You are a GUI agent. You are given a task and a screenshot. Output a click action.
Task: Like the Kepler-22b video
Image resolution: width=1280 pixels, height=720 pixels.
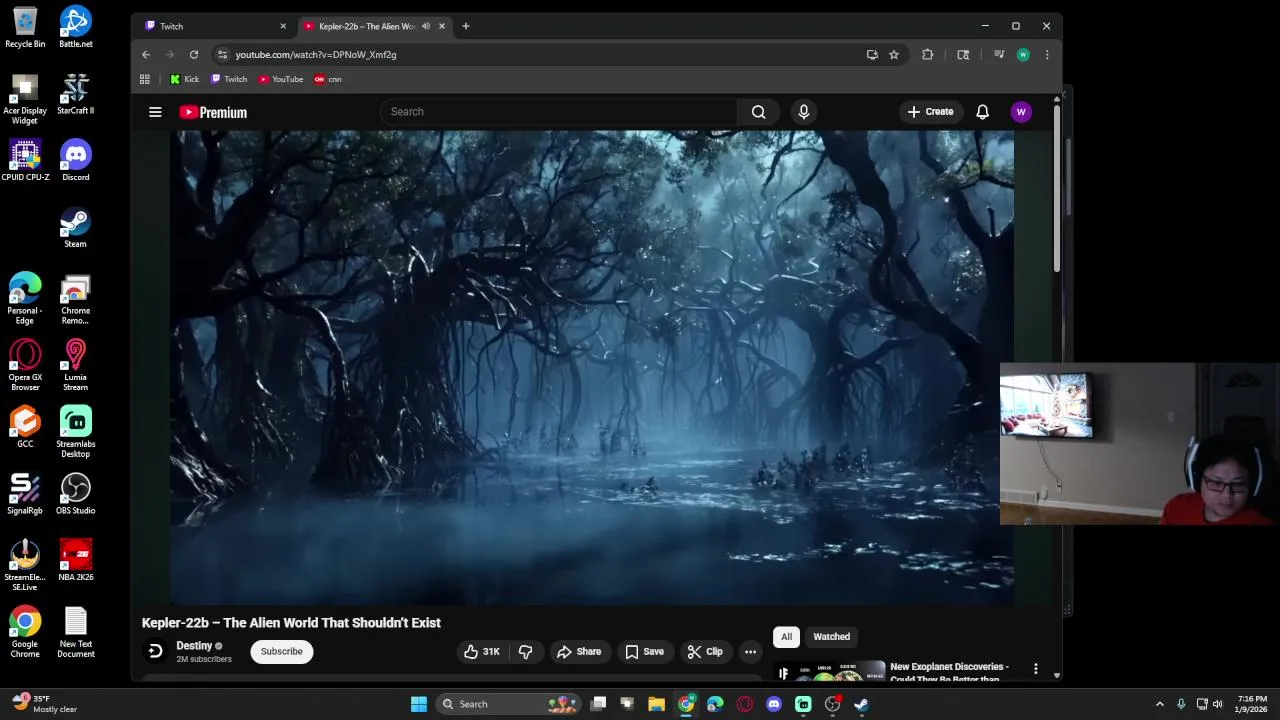pos(482,652)
